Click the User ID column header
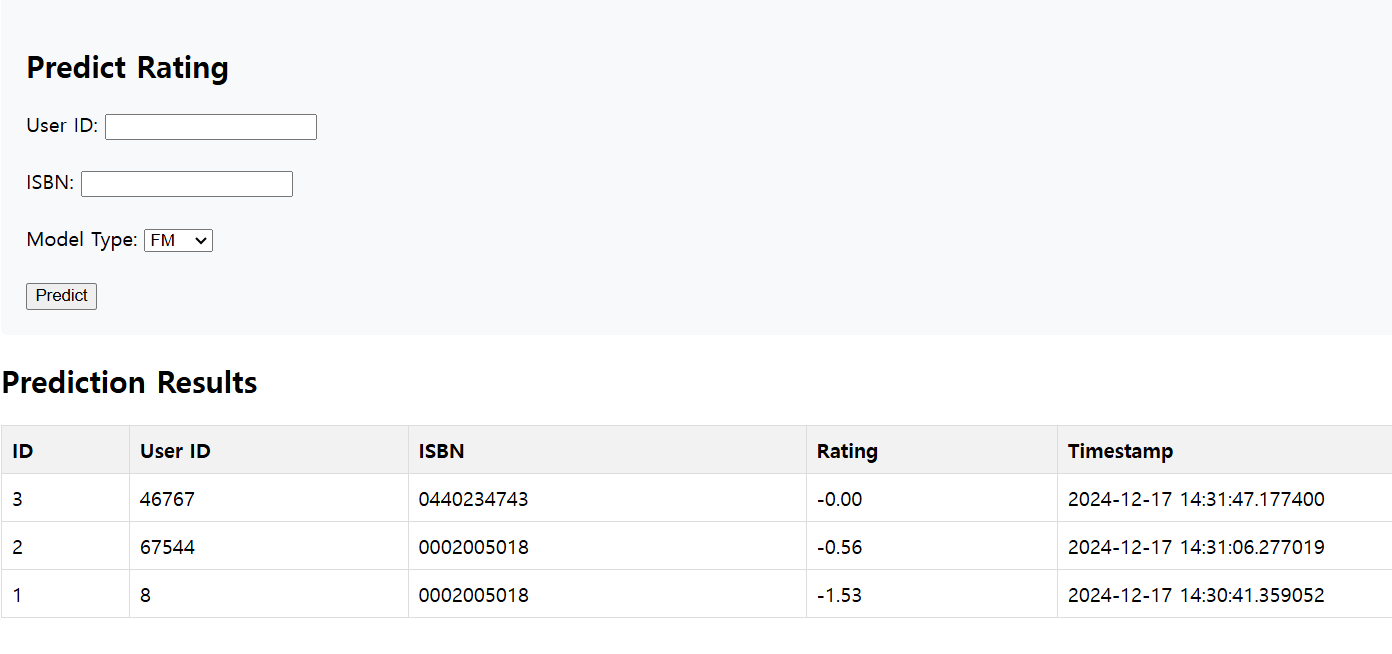This screenshot has height=654, width=1392. coord(269,450)
